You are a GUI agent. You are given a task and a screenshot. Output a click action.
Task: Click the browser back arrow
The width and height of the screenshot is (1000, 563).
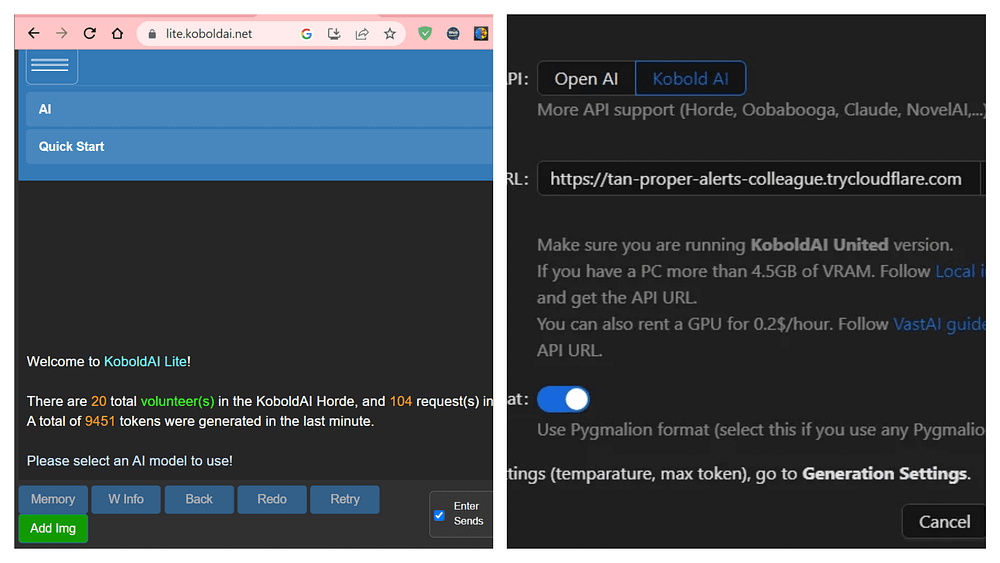34,33
